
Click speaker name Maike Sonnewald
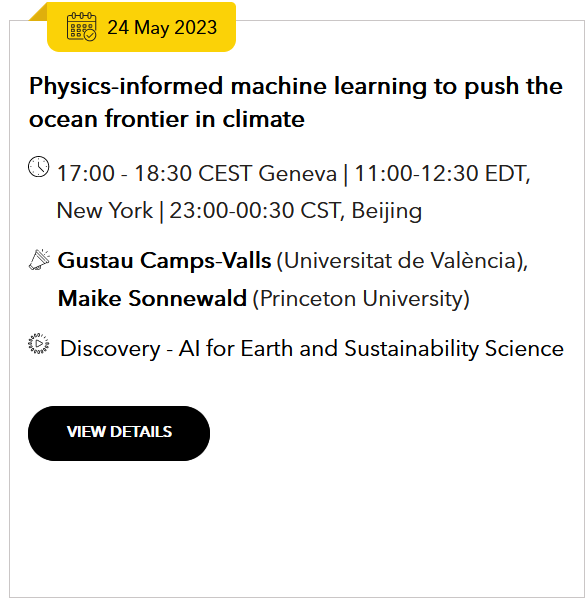pyautogui.click(x=152, y=298)
